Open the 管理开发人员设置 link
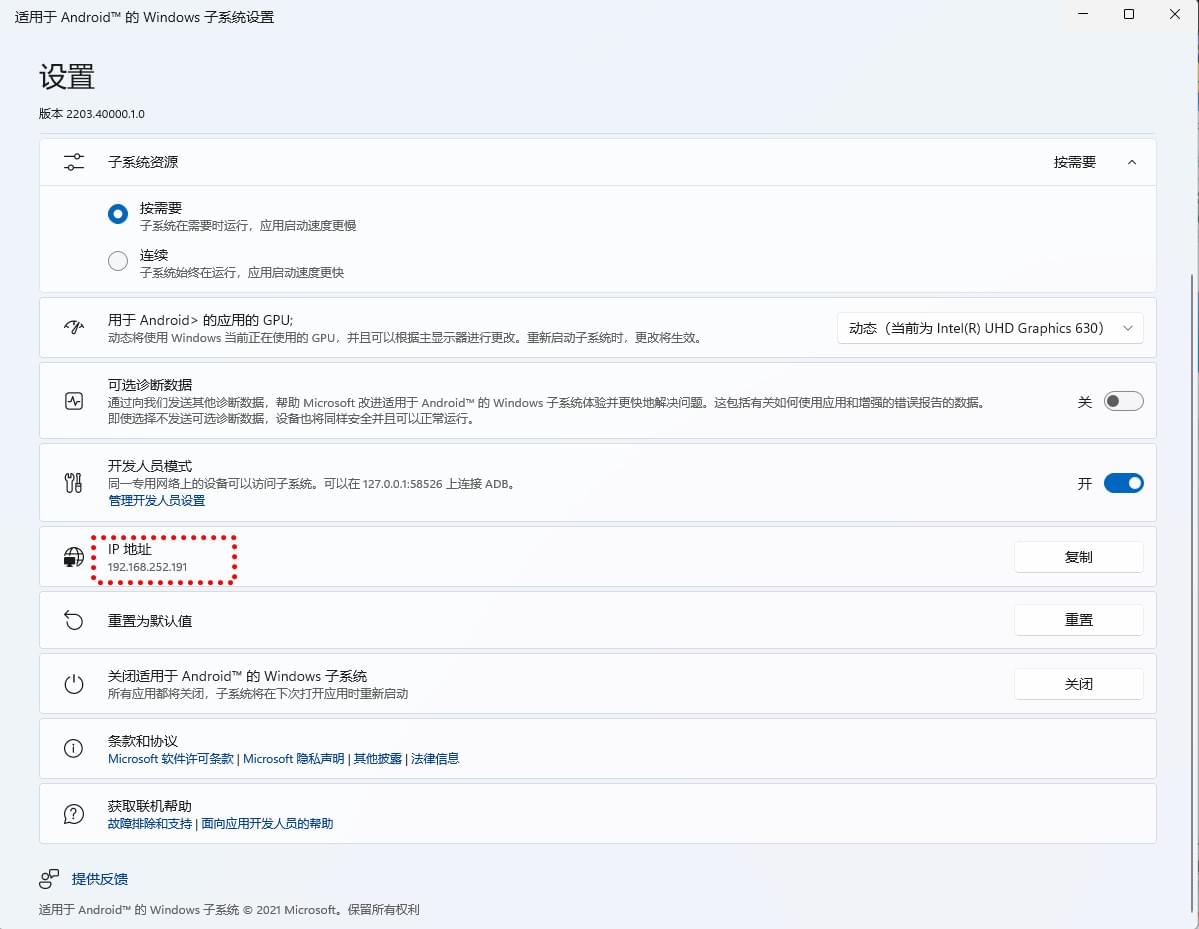This screenshot has width=1199, height=929. pos(156,500)
